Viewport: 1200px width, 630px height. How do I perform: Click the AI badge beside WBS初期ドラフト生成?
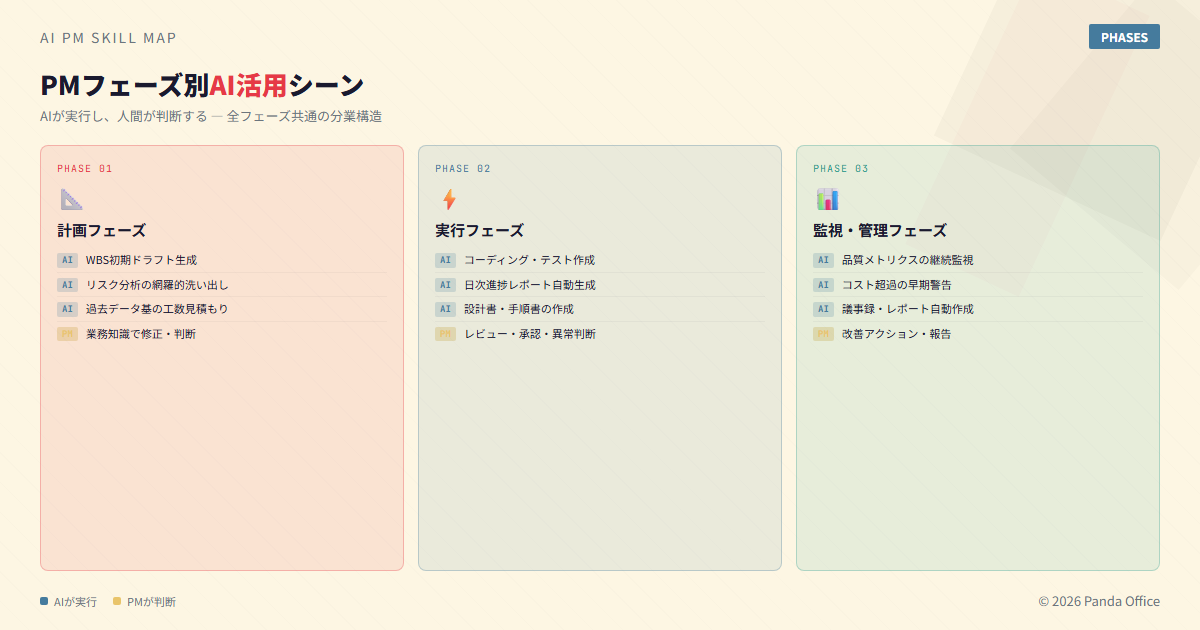pos(67,260)
